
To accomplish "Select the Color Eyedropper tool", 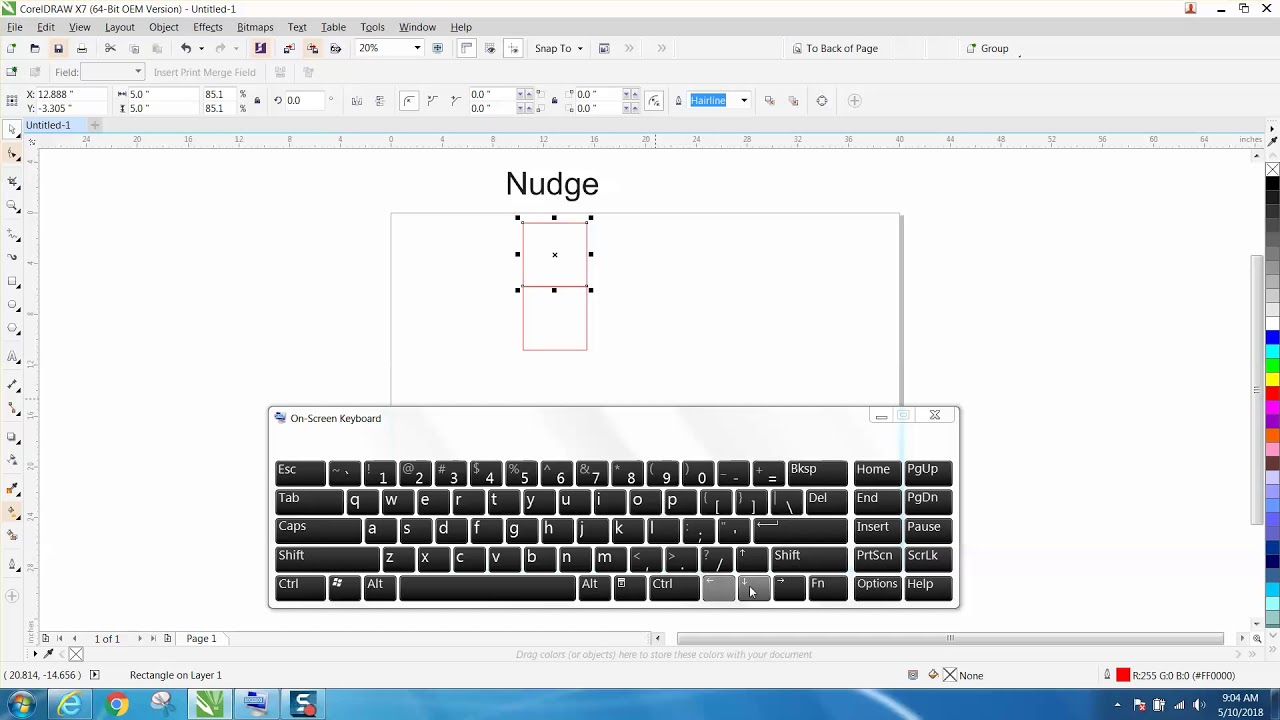I will [x=12, y=488].
